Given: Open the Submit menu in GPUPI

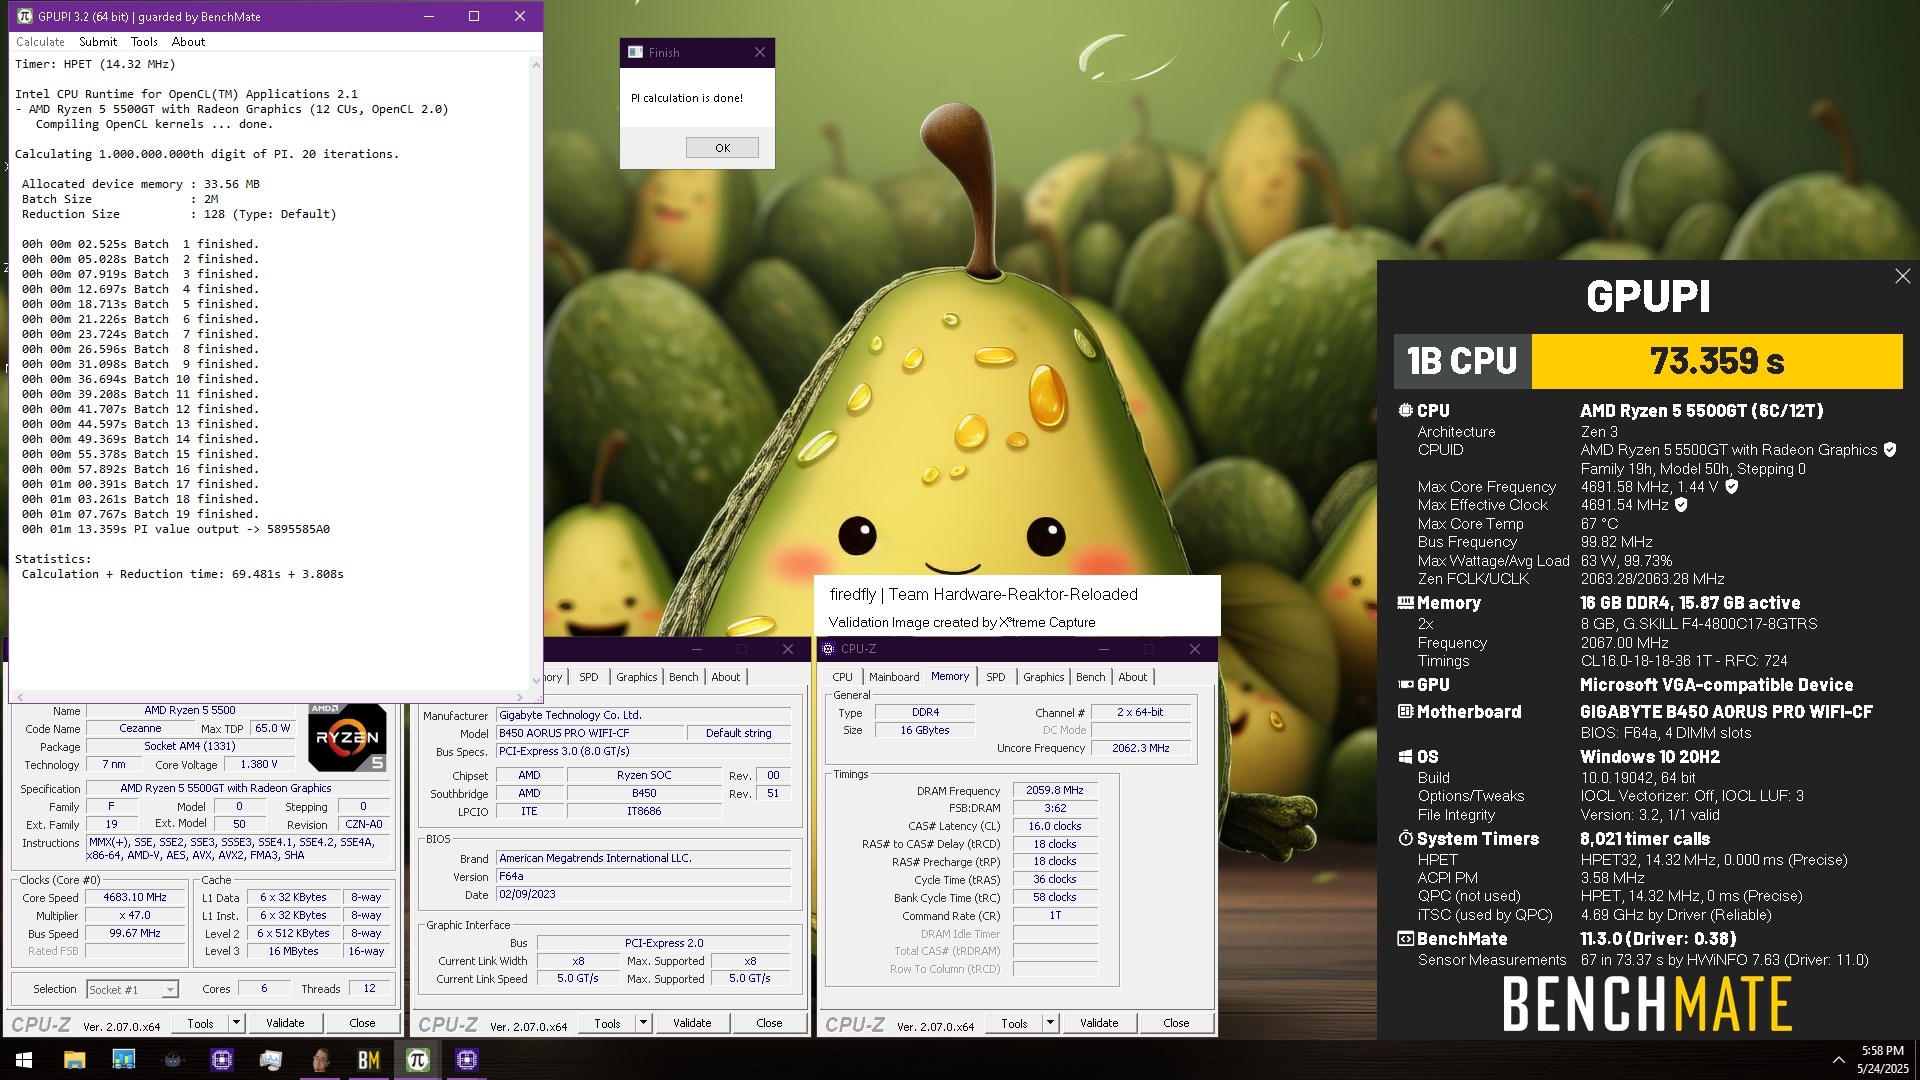Looking at the screenshot, I should point(98,42).
